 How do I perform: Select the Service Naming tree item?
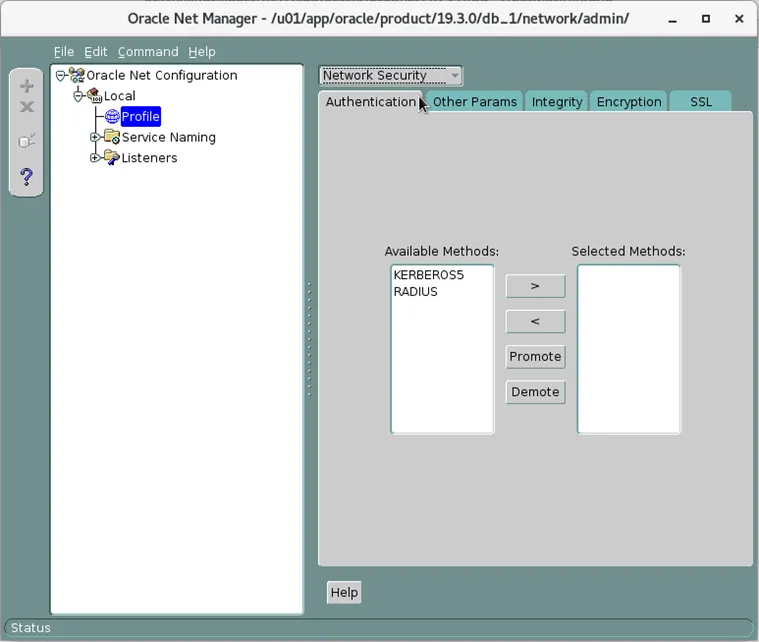click(168, 138)
